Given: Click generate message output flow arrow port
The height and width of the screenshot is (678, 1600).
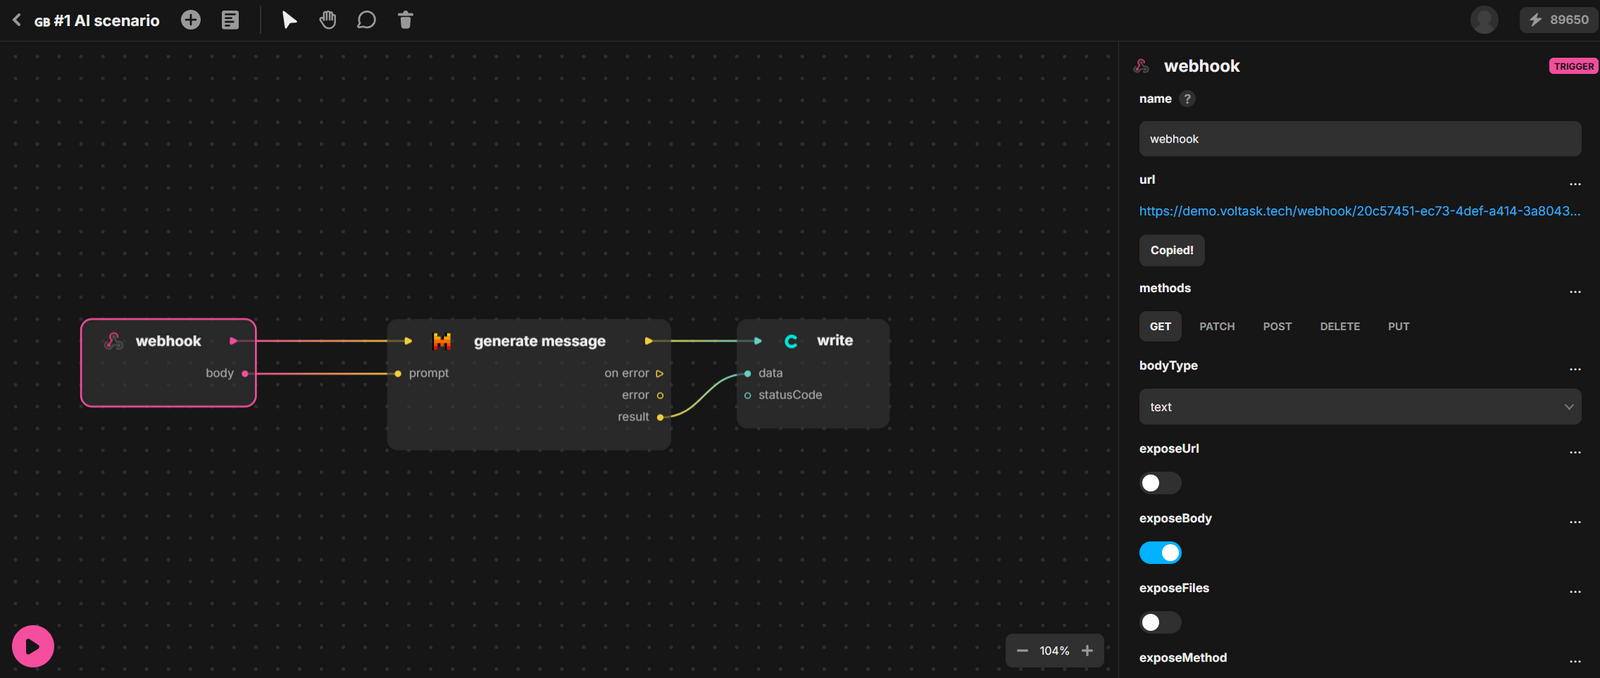Looking at the screenshot, I should [649, 341].
